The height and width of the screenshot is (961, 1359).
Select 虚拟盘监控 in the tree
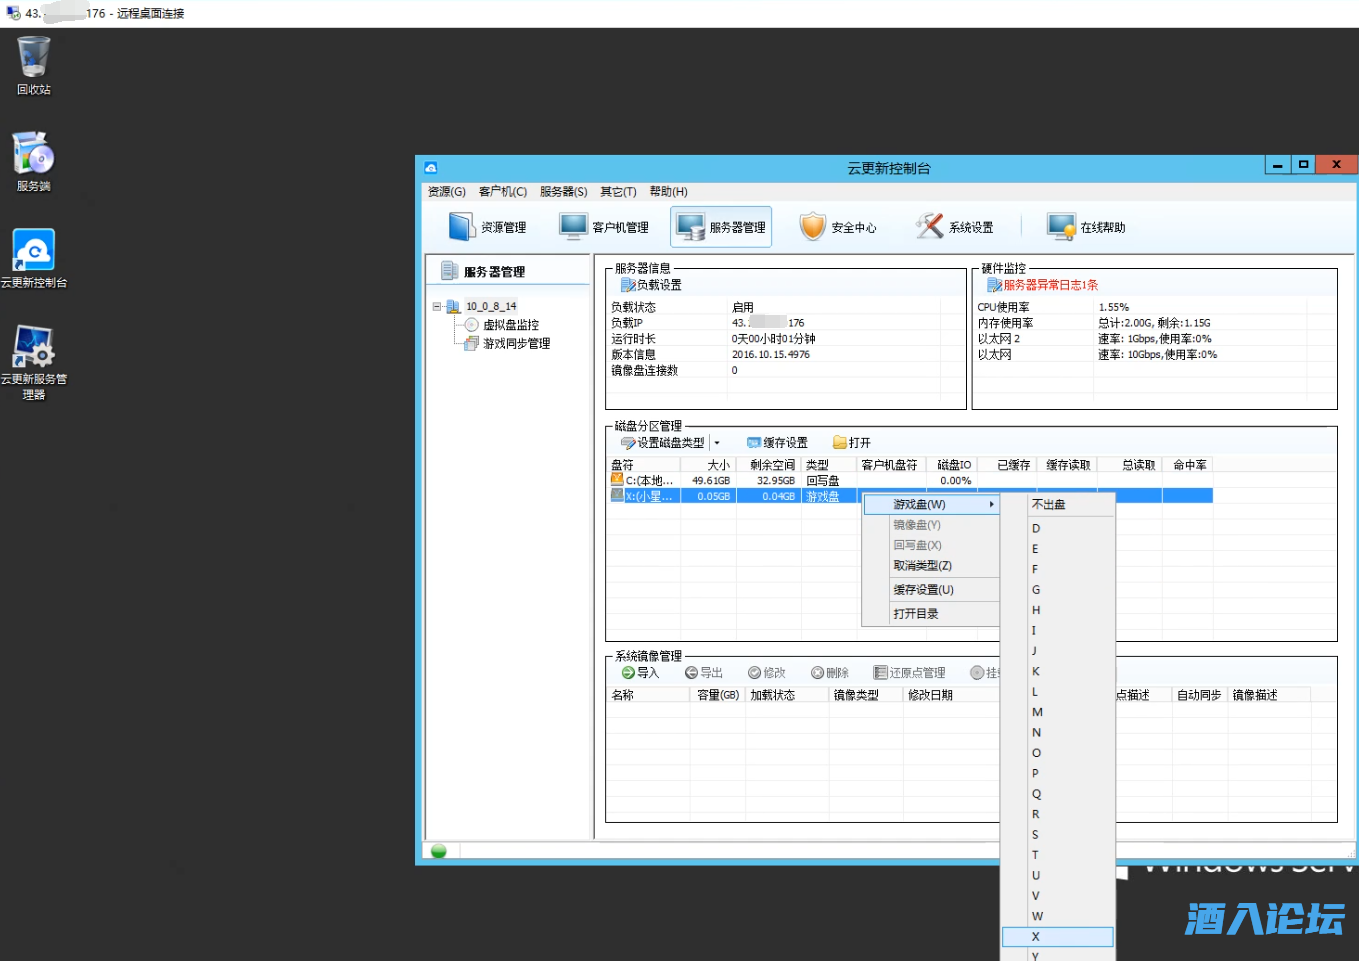coord(510,325)
